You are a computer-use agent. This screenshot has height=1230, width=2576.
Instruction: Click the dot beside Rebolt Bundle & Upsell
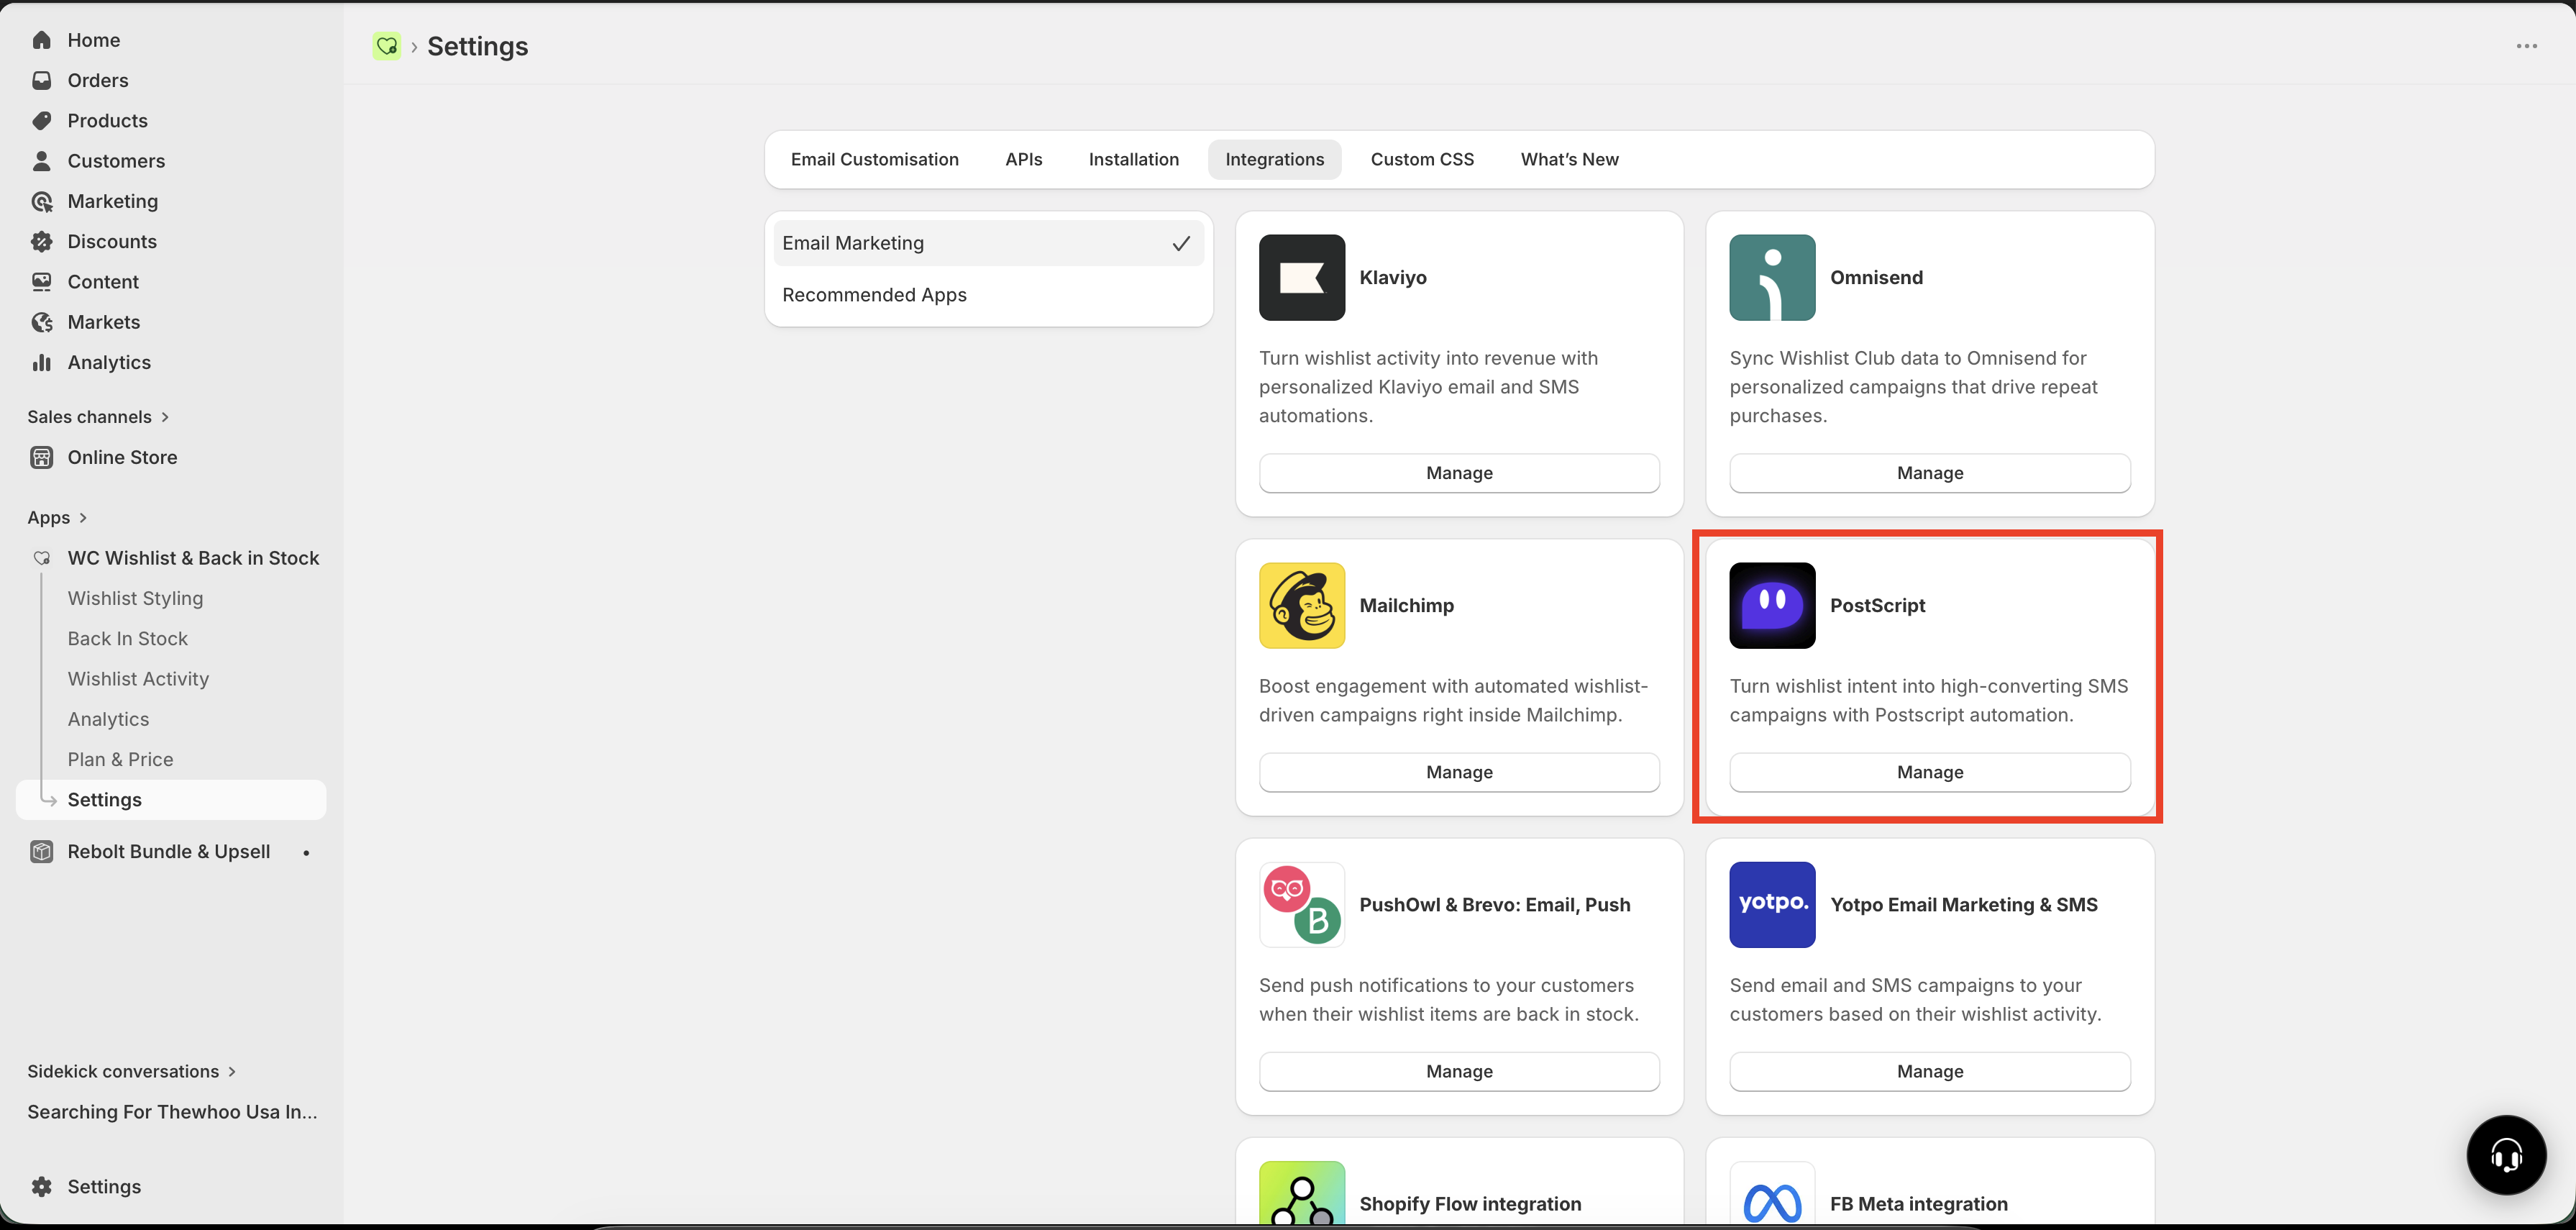pos(306,852)
